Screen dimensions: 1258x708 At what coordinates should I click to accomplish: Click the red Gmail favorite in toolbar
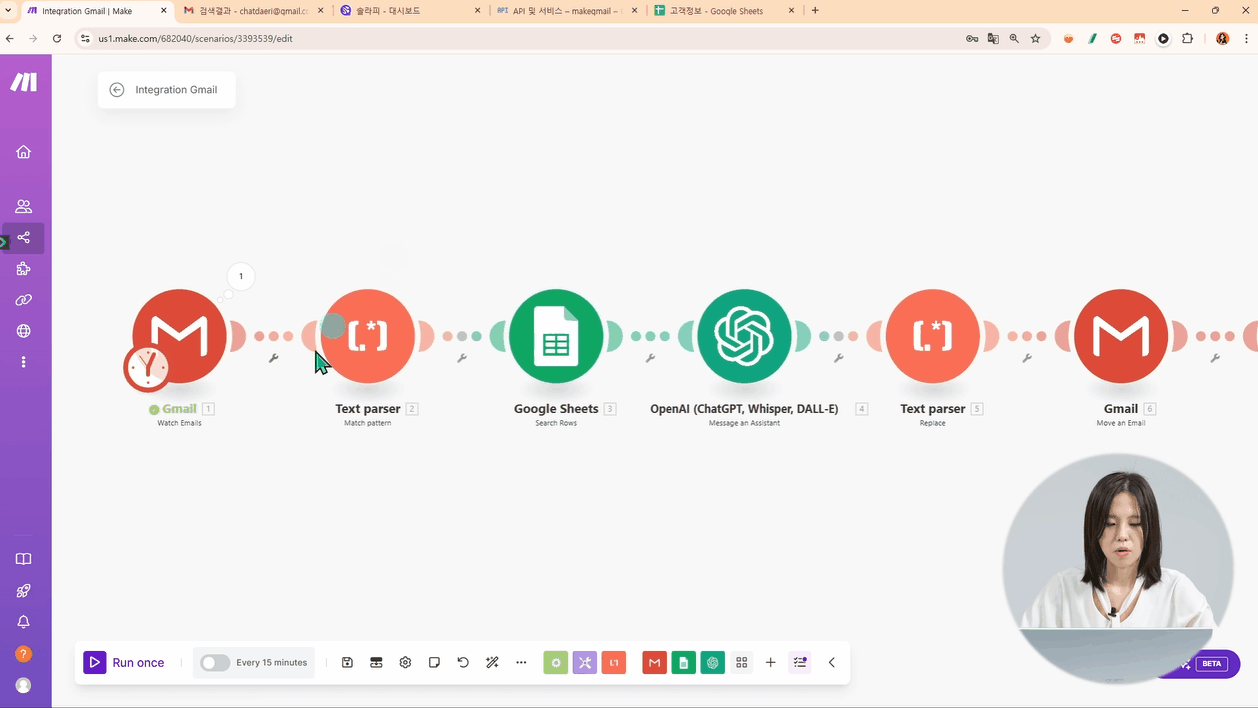[x=654, y=662]
